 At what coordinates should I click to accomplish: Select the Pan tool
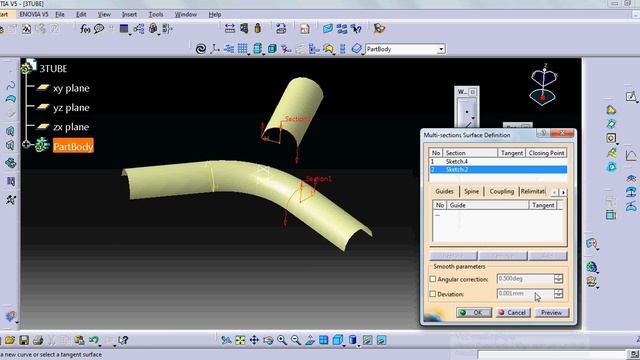[x=254, y=340]
